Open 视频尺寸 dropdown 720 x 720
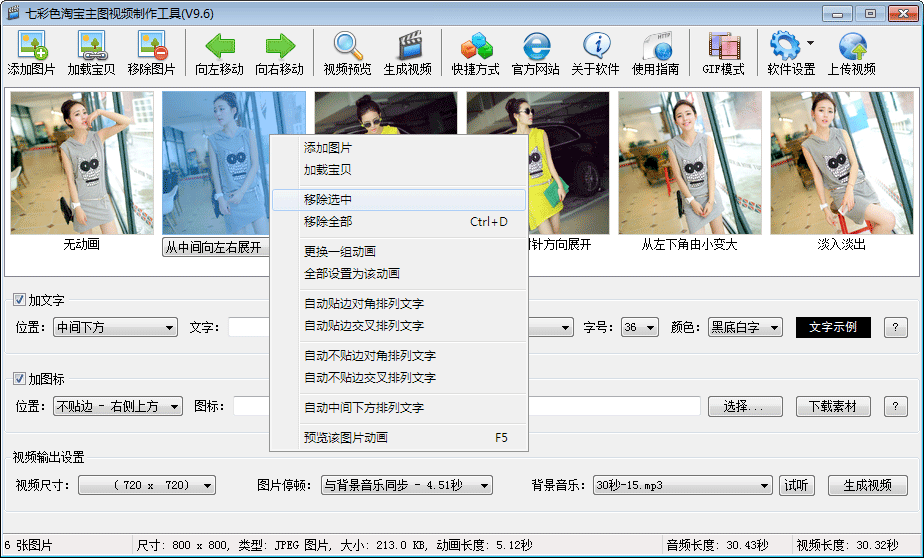924x558 pixels. 147,485
